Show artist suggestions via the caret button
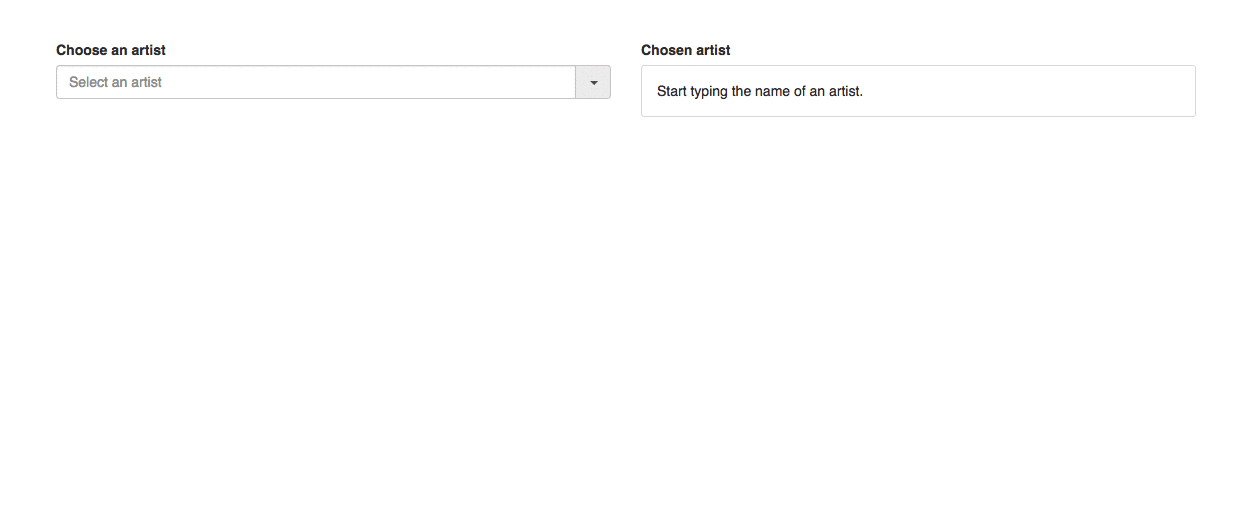Viewport: 1244px width, 529px height. (x=593, y=82)
